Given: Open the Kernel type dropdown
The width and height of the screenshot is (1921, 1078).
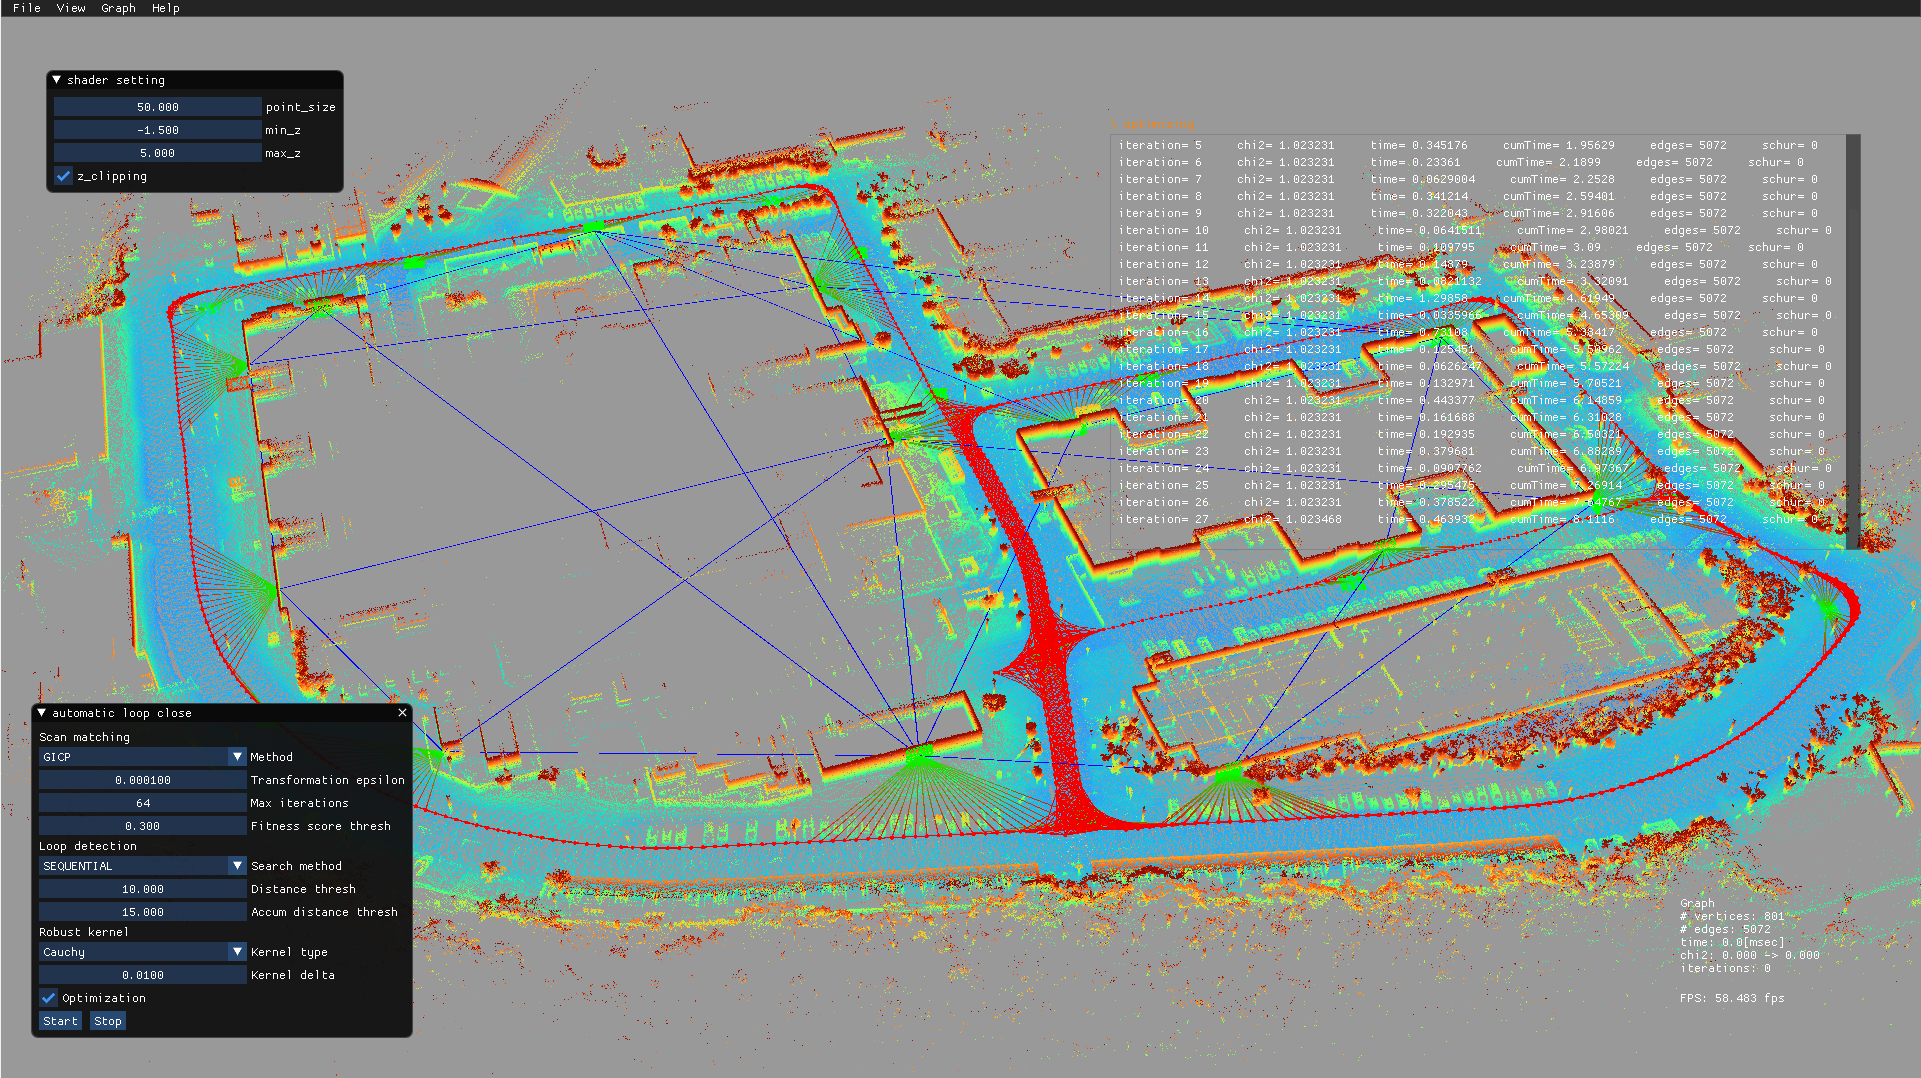Looking at the screenshot, I should point(143,952).
